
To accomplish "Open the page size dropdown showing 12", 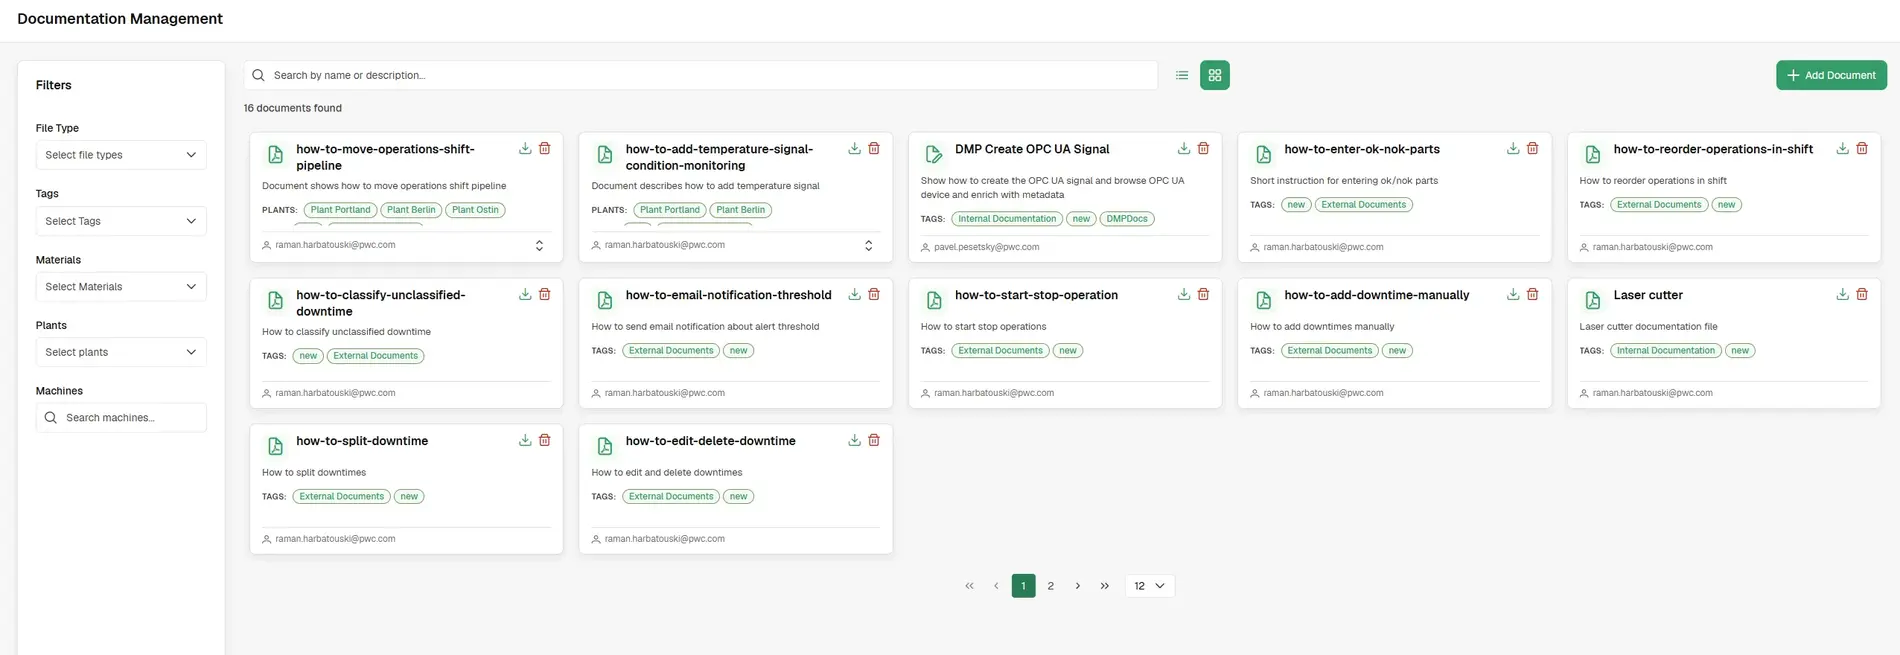I will click(x=1150, y=586).
